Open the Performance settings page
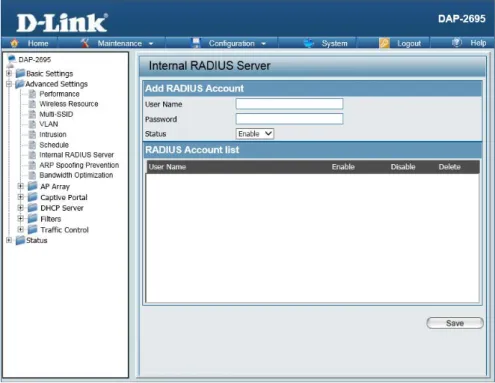The width and height of the screenshot is (495, 383). coord(59,94)
